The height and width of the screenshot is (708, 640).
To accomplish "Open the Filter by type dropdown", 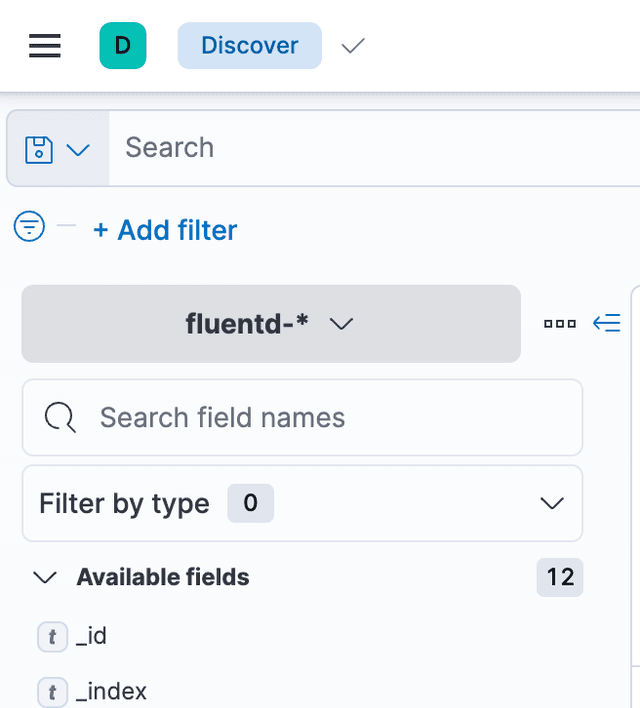I will coord(302,503).
